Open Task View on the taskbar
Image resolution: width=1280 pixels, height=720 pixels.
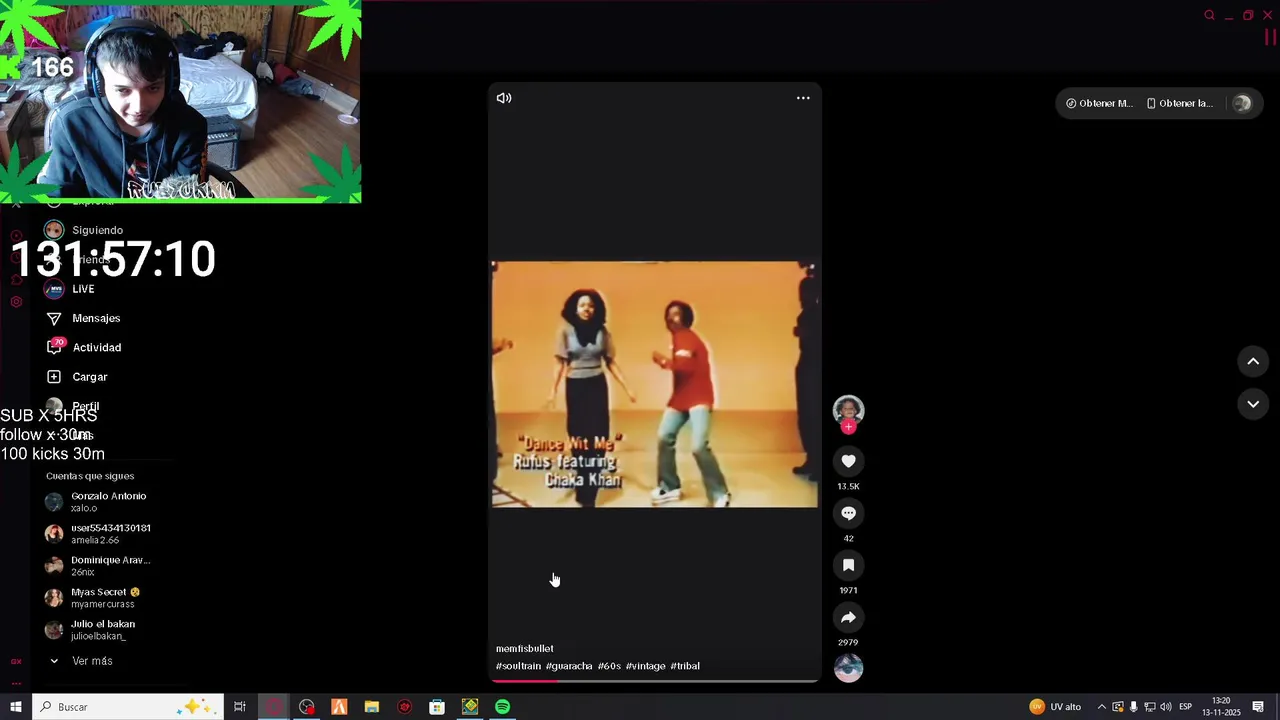[x=240, y=707]
